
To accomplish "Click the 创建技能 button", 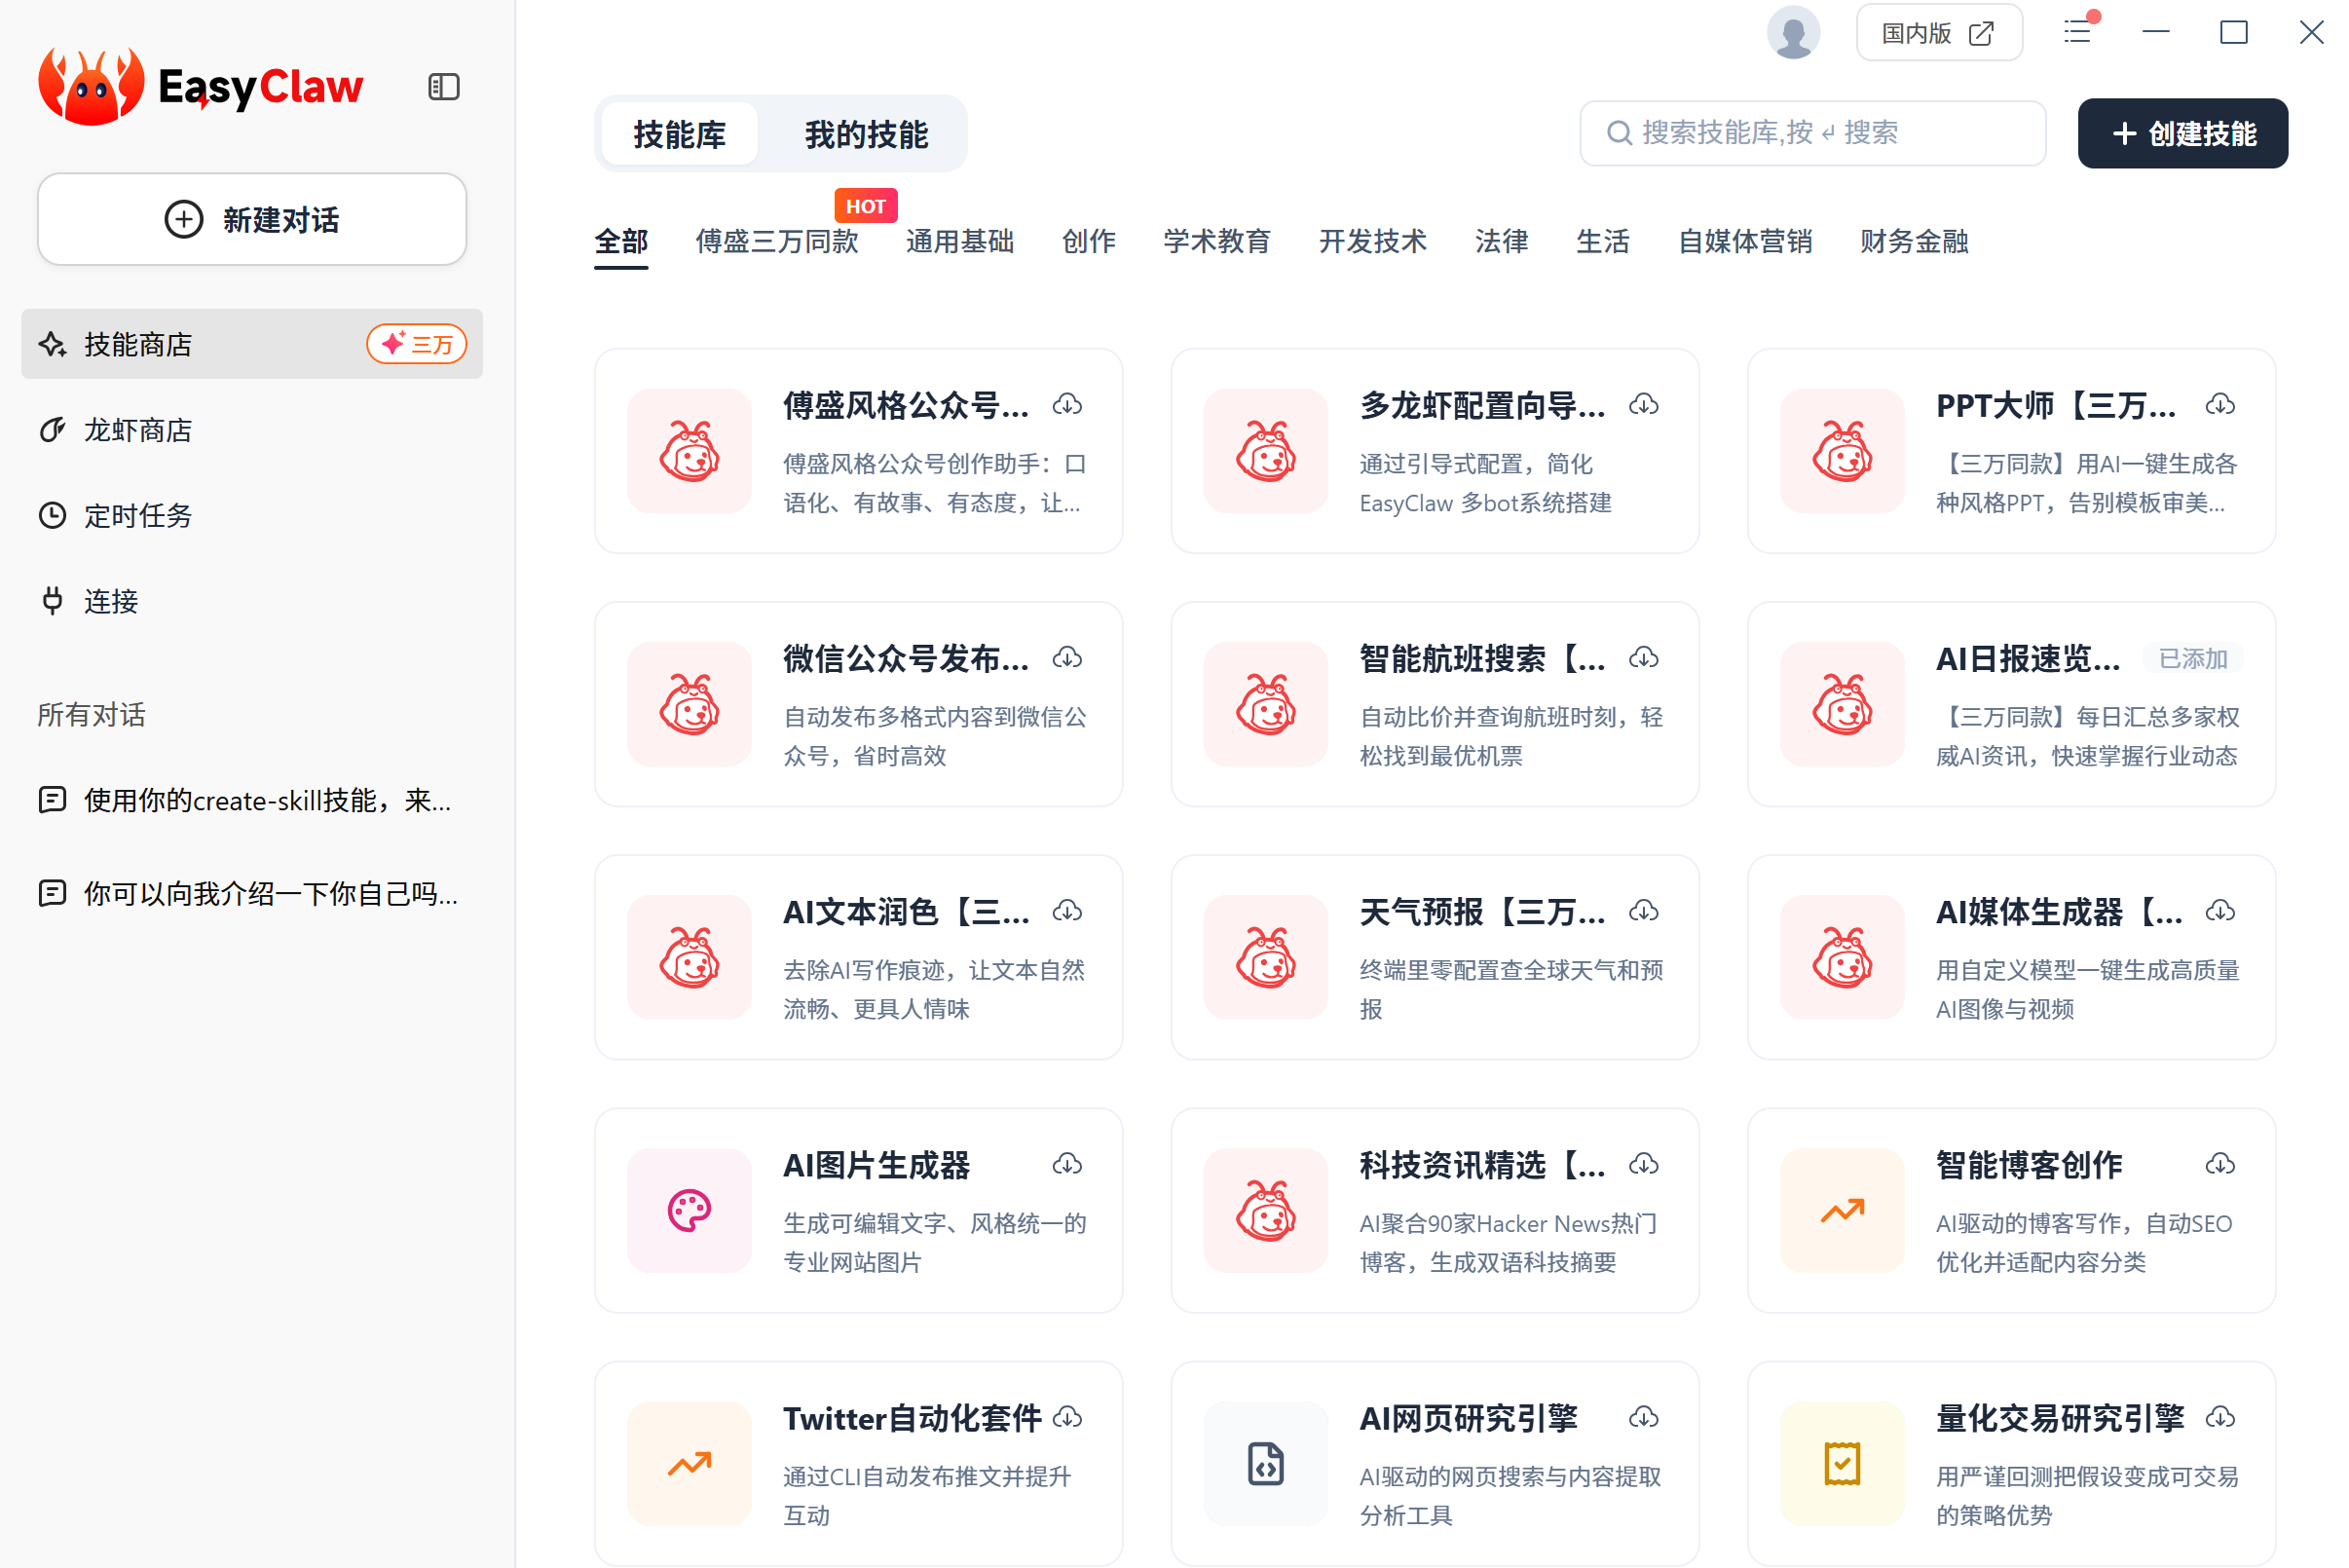I will pos(2182,133).
